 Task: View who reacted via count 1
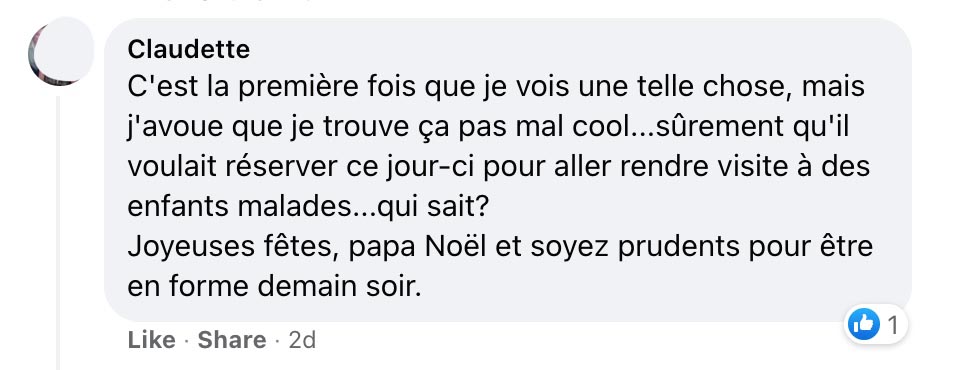893,325
